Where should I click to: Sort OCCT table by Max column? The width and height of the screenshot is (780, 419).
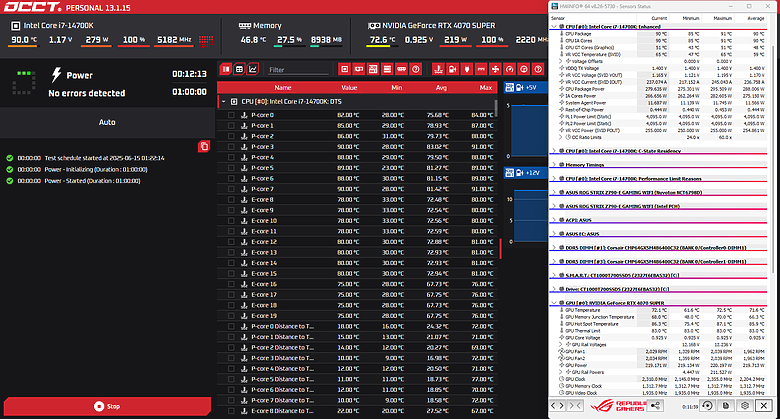click(486, 88)
